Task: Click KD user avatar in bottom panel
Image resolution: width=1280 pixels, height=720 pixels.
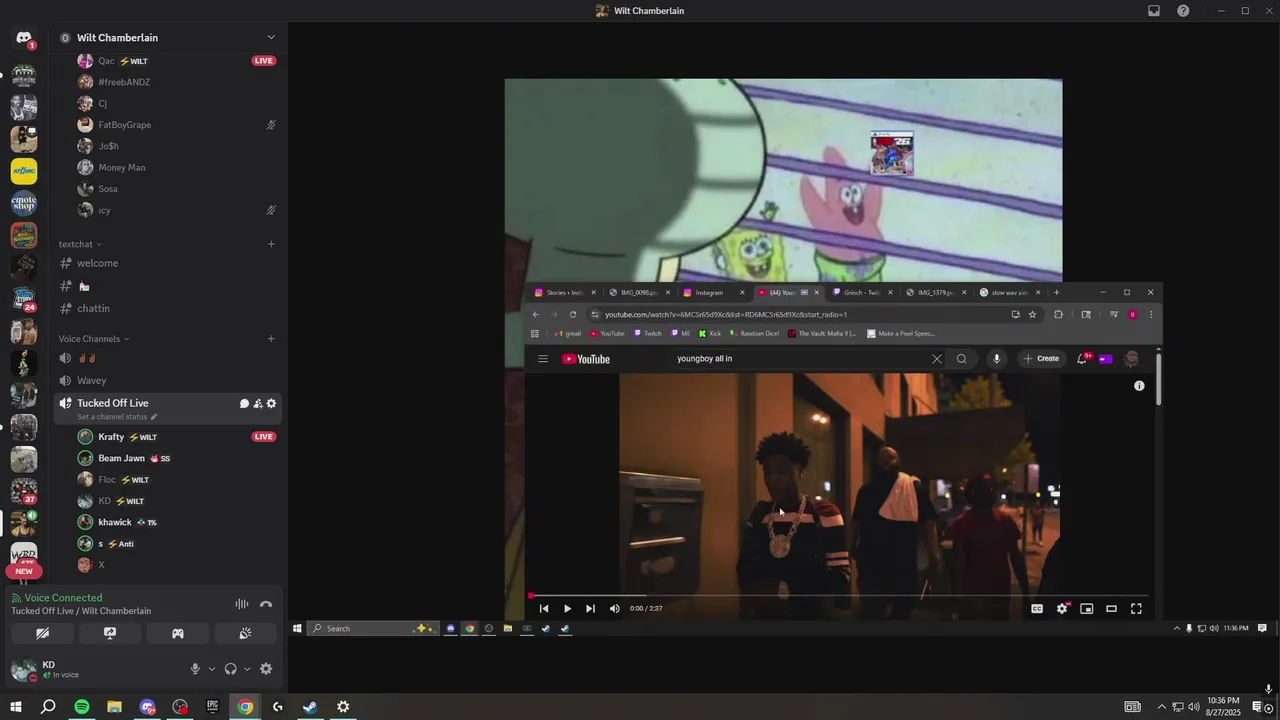Action: click(23, 669)
